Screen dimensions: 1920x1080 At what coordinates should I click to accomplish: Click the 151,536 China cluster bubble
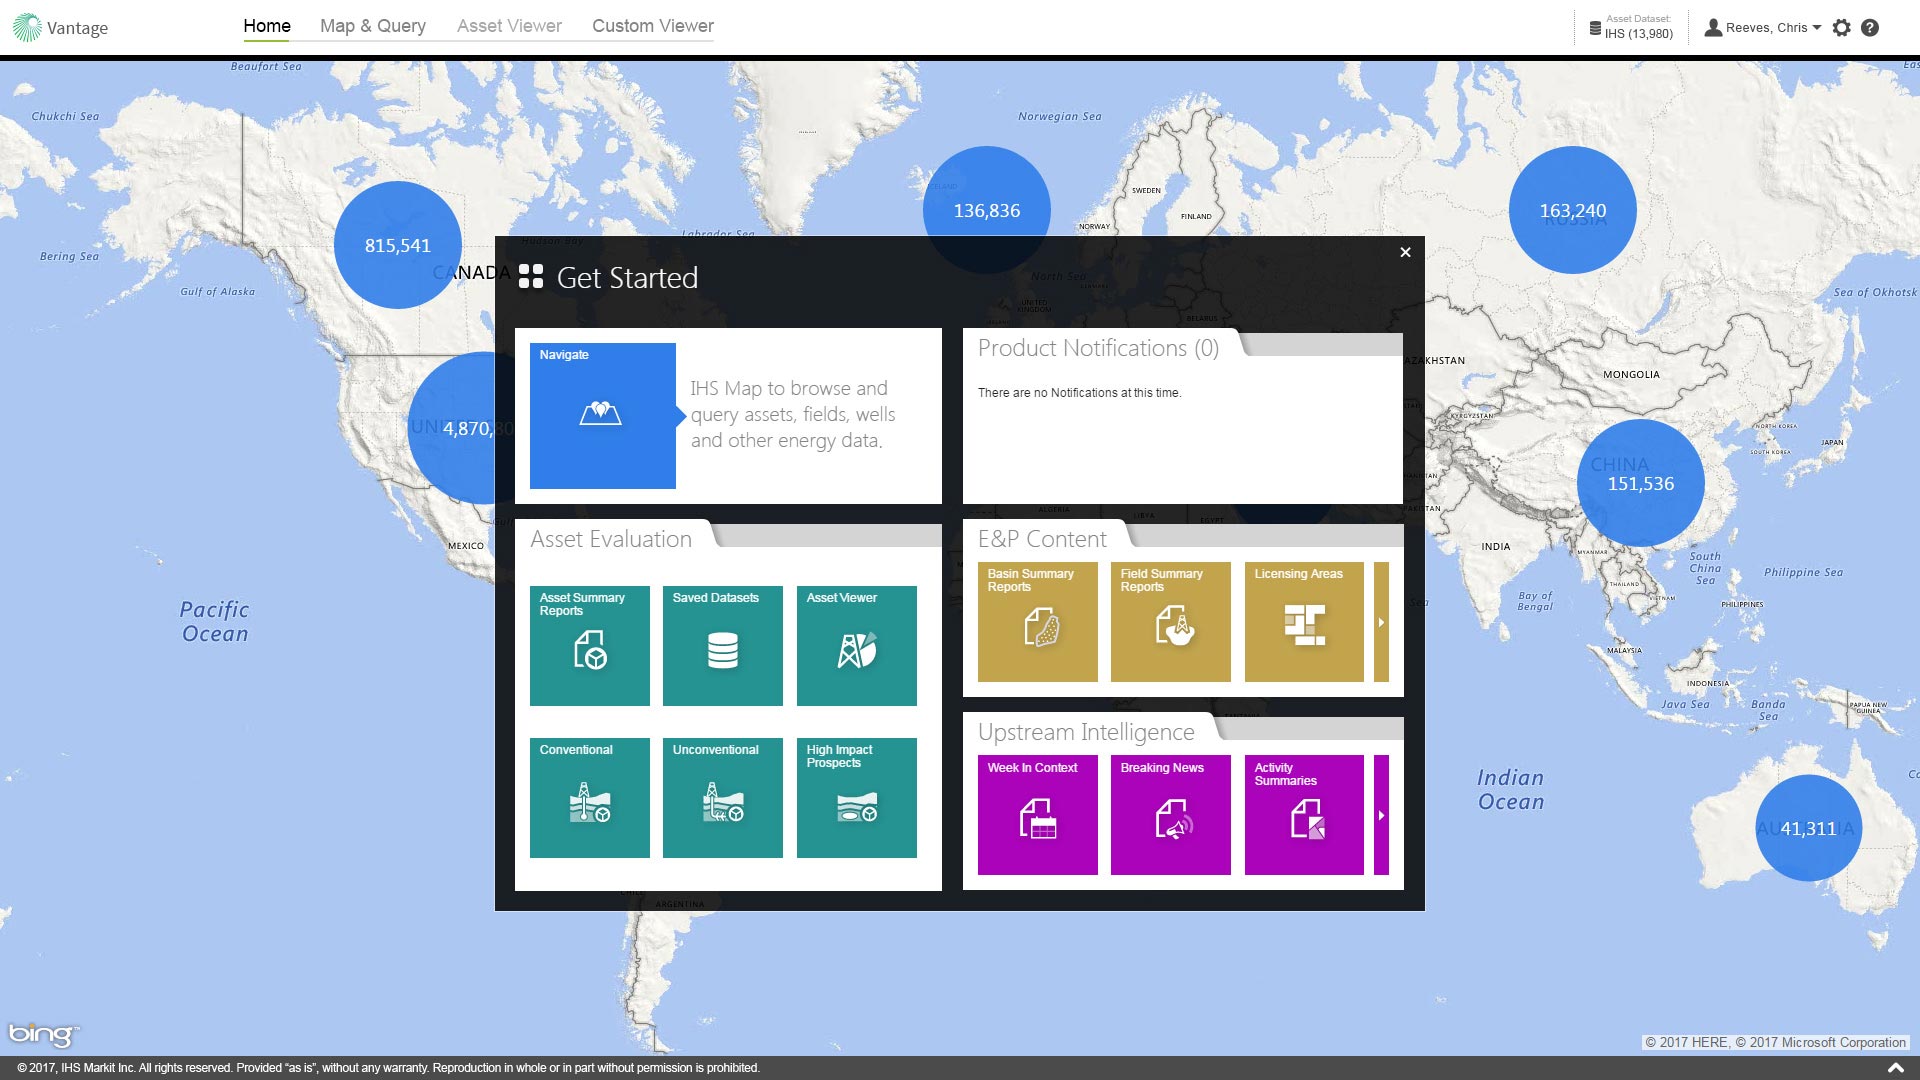click(1640, 483)
